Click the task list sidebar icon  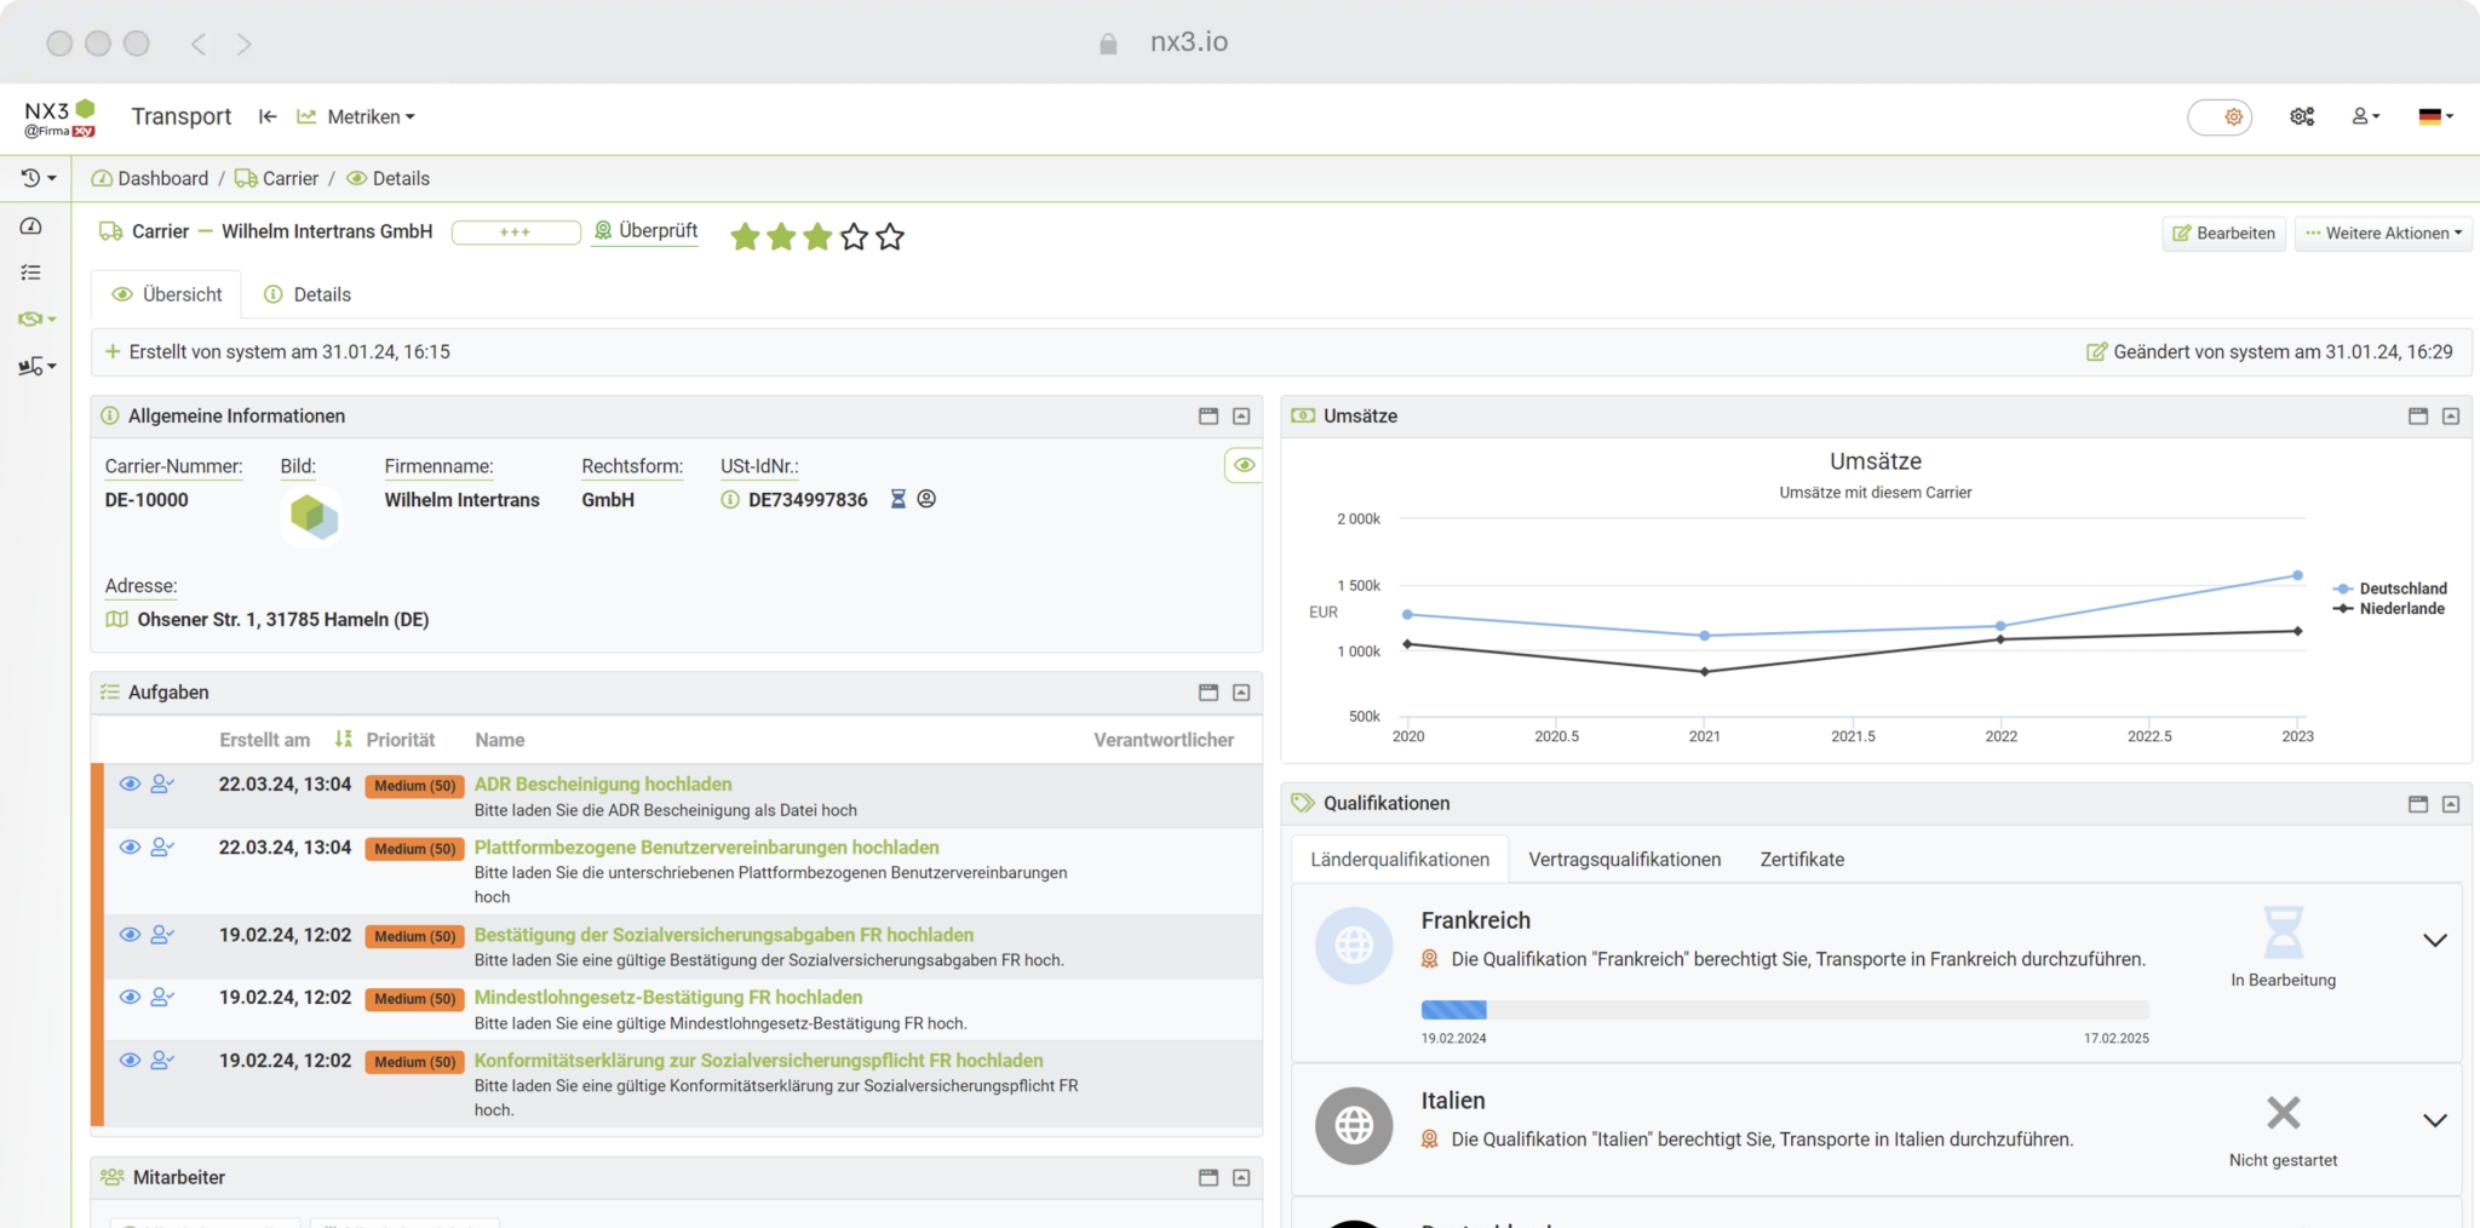(x=31, y=272)
